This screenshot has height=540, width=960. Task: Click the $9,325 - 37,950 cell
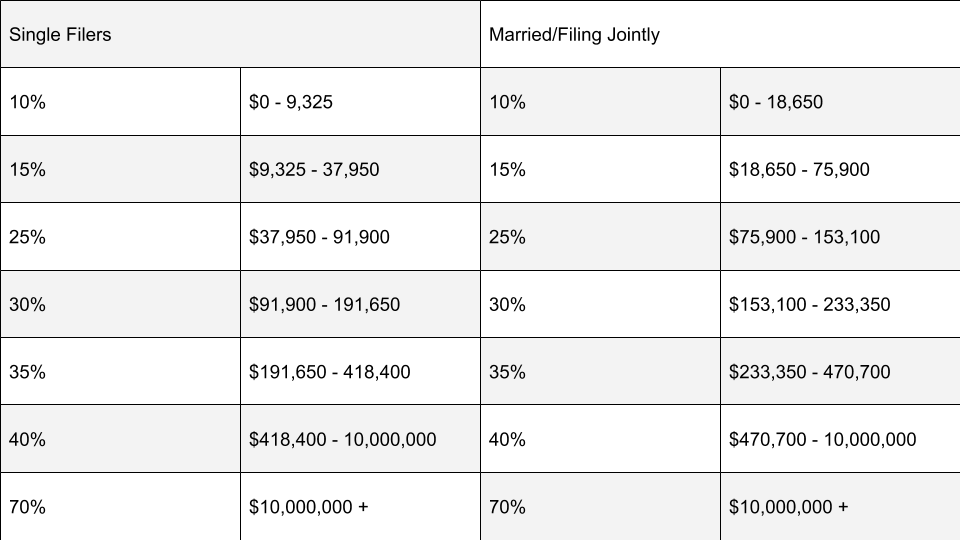point(360,169)
